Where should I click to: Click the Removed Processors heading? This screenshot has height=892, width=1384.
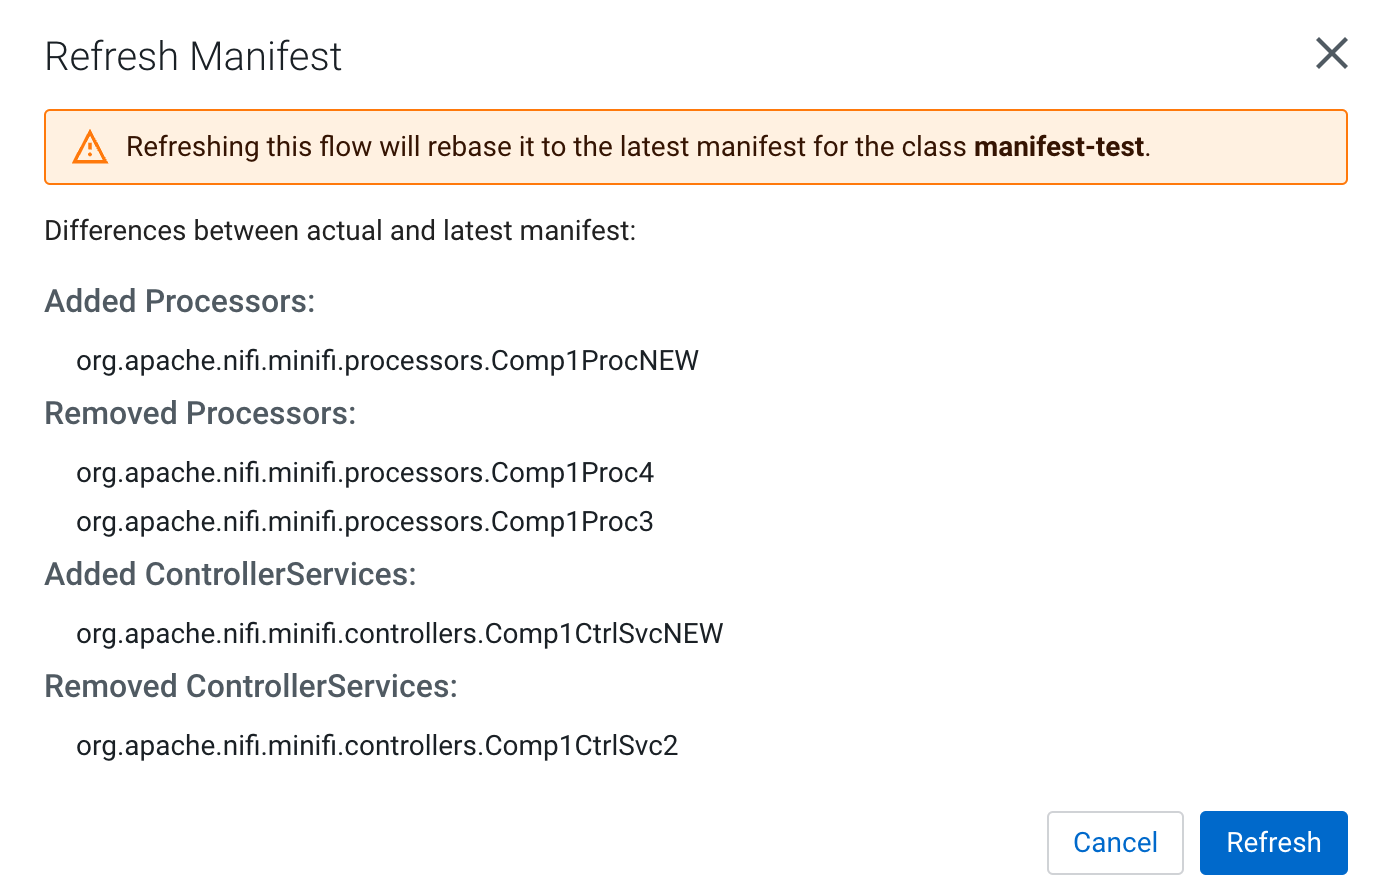click(200, 413)
